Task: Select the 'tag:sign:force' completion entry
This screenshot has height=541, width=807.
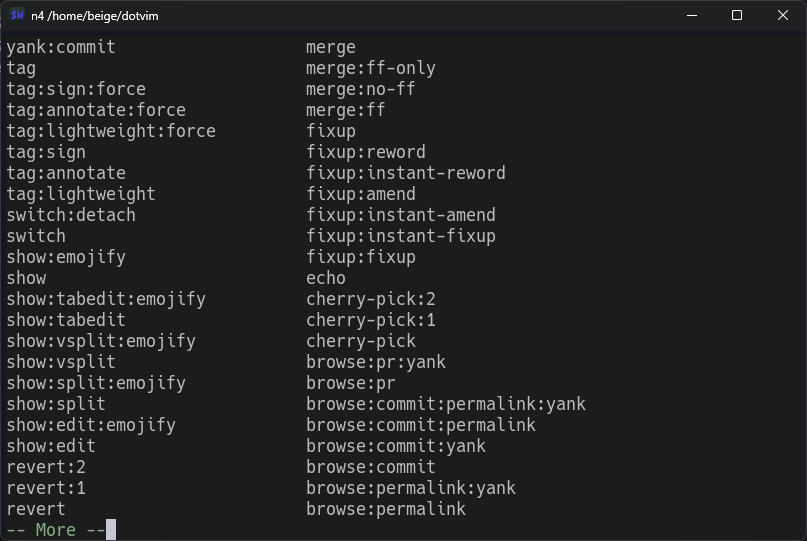Action: [x=76, y=89]
